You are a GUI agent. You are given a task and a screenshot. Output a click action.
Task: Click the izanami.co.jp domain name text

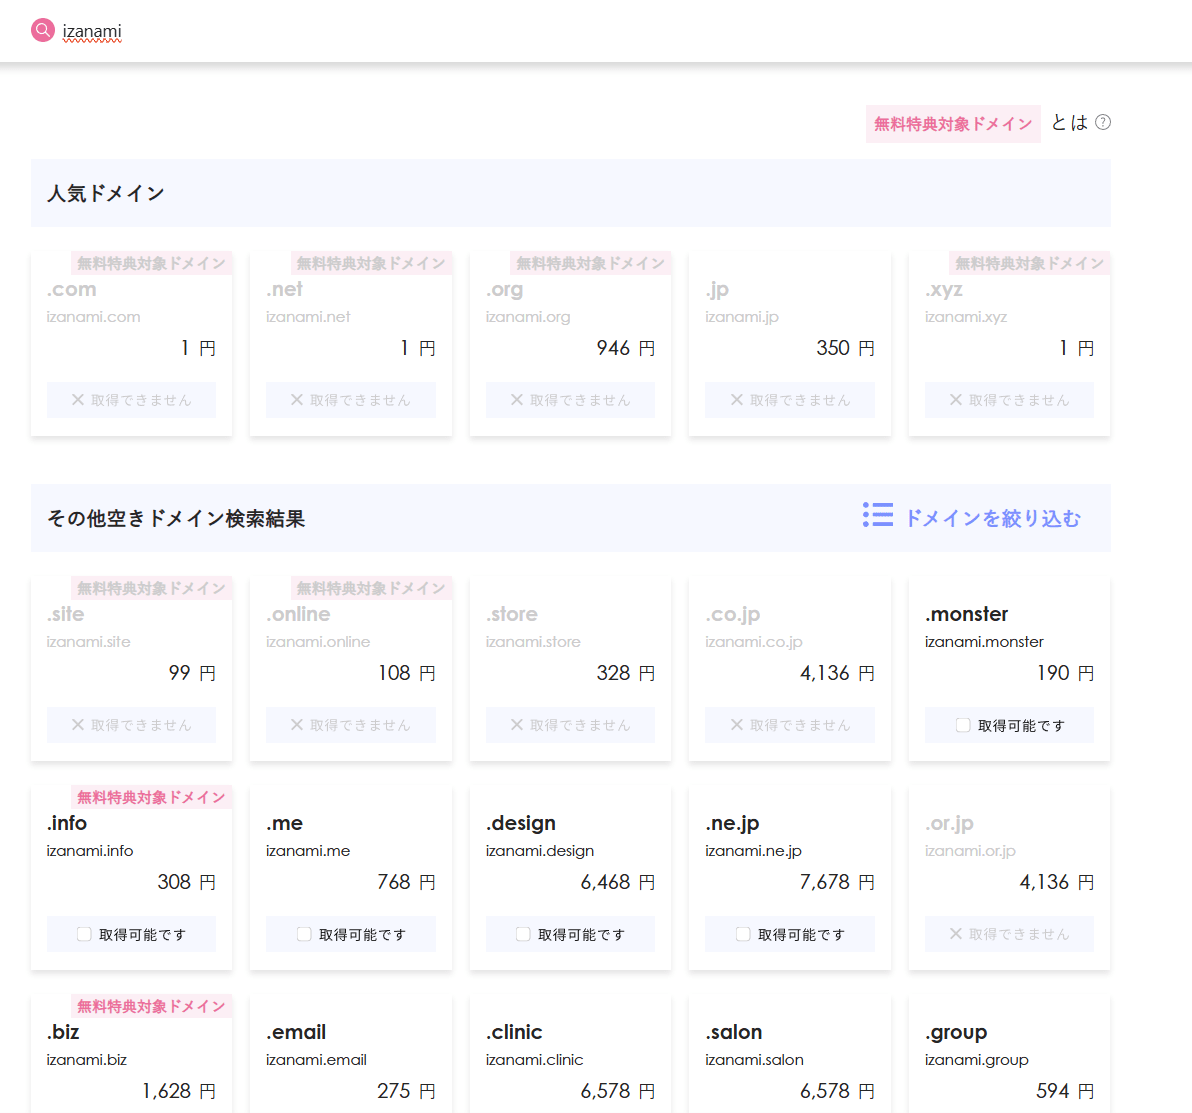(x=753, y=642)
